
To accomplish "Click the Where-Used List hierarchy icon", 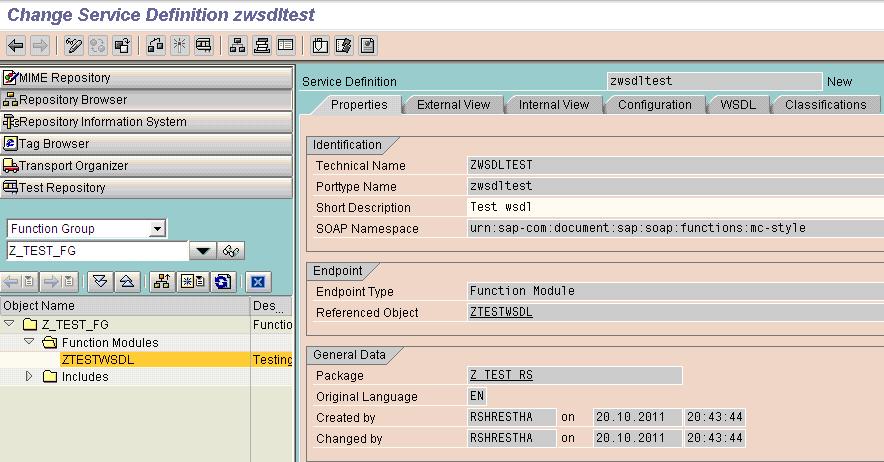I will coord(237,46).
